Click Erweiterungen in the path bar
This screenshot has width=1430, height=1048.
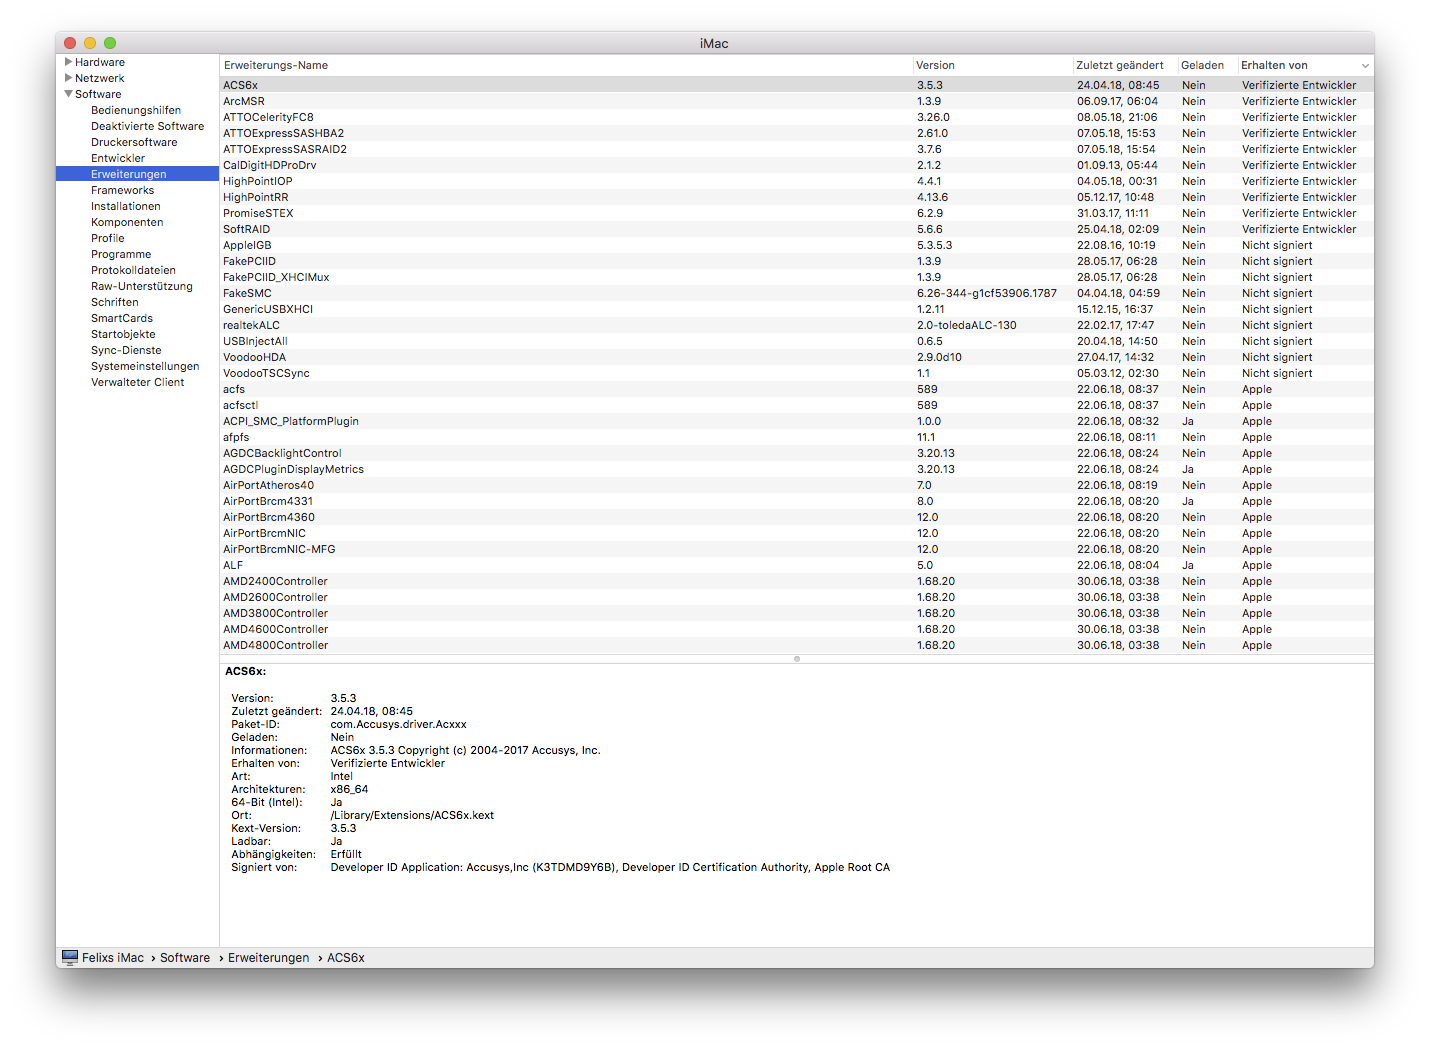269,958
